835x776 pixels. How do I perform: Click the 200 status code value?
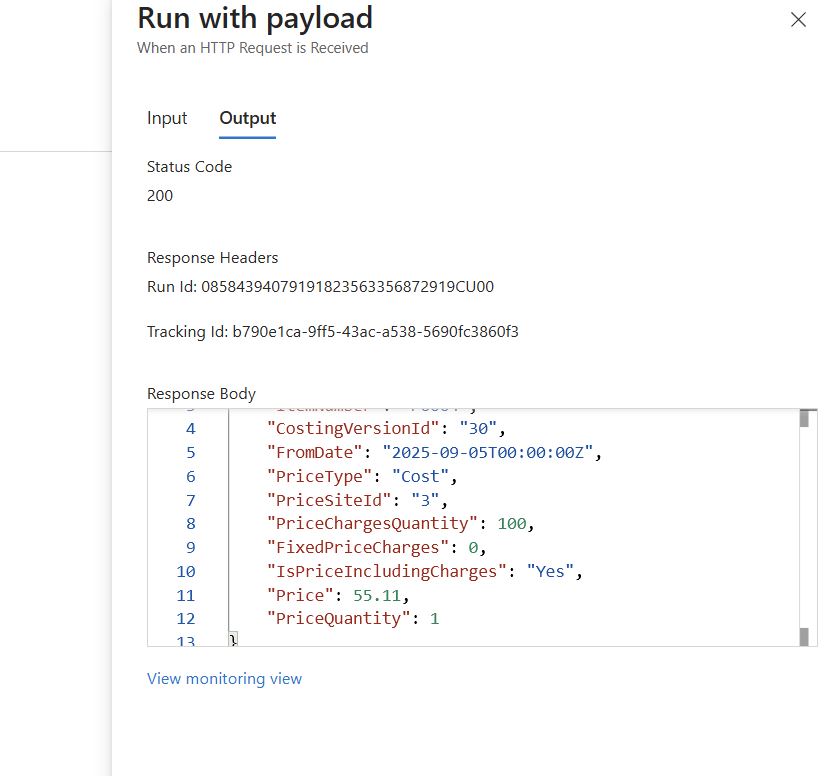(x=160, y=196)
